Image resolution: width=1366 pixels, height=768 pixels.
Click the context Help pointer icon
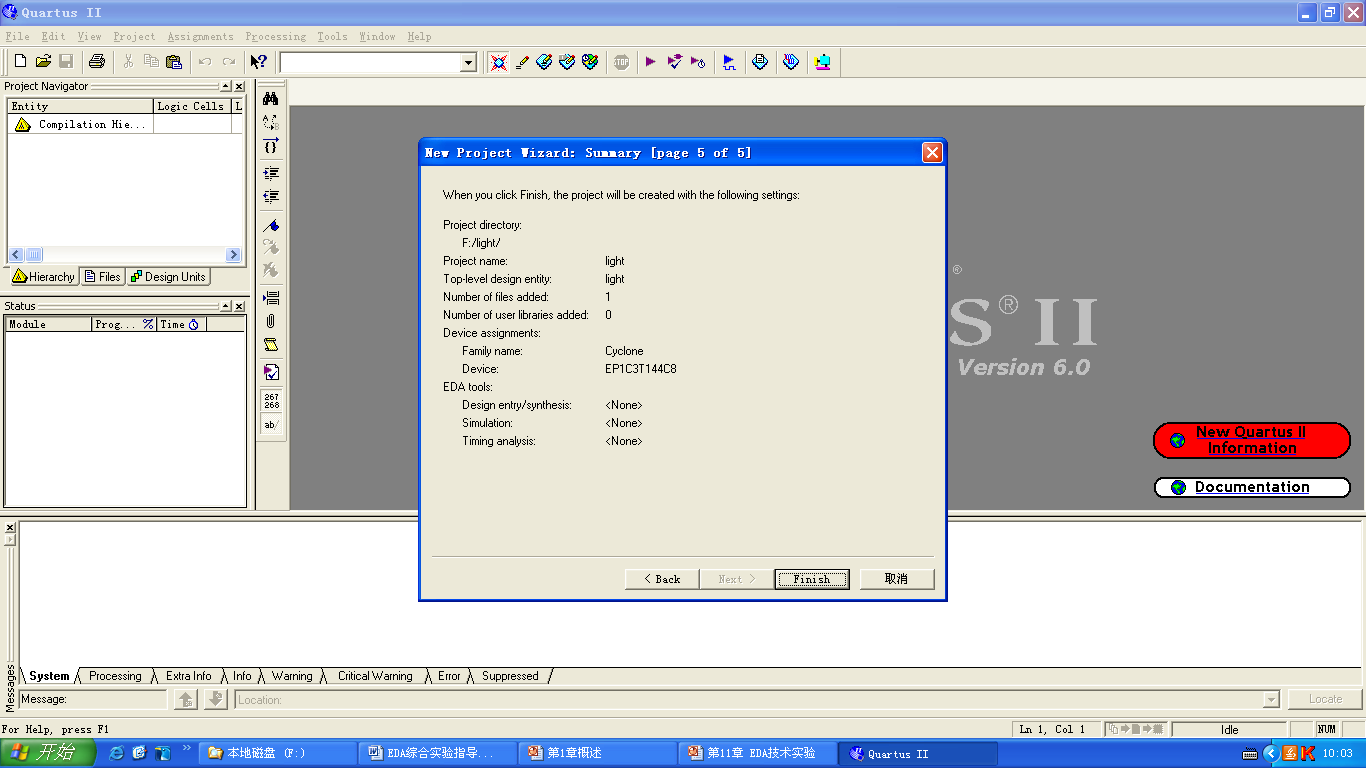259,62
